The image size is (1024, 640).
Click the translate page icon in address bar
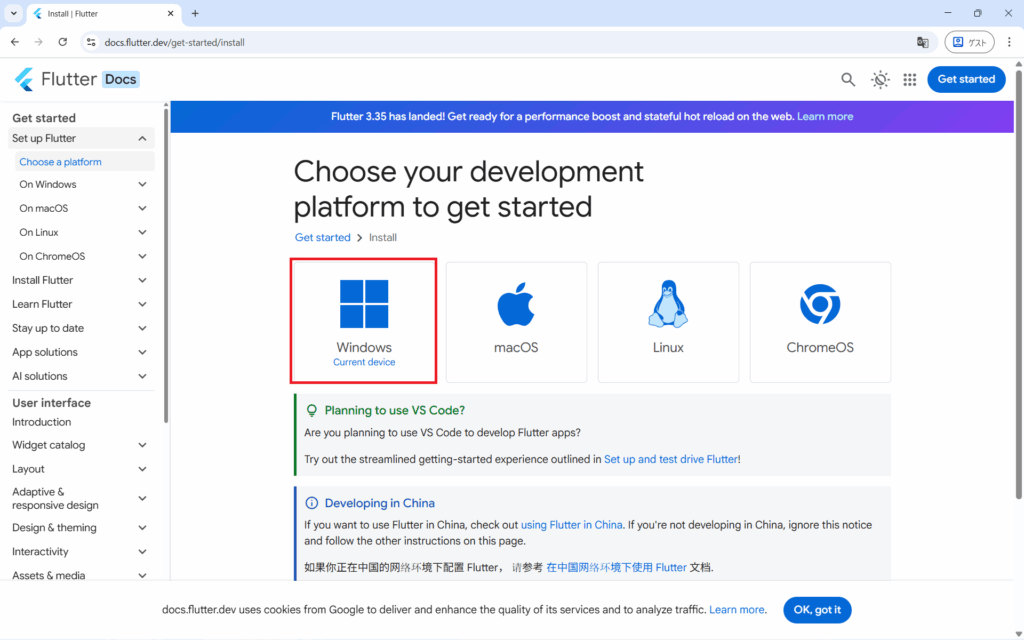pyautogui.click(x=923, y=42)
